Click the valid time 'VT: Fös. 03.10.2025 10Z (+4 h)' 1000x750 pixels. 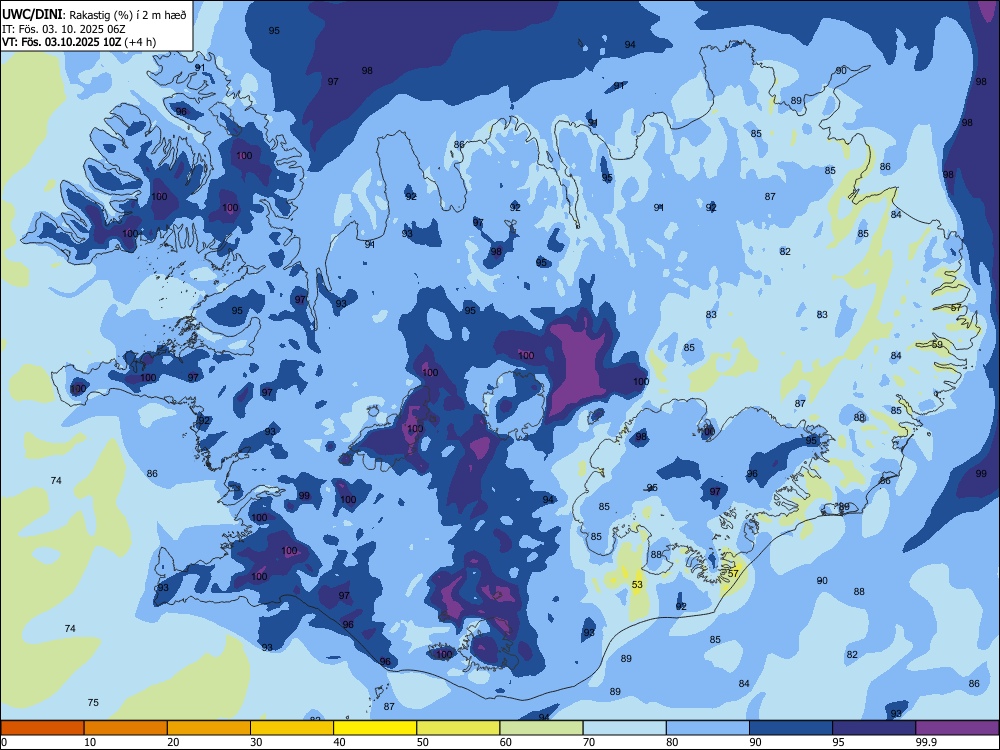pyautogui.click(x=79, y=42)
